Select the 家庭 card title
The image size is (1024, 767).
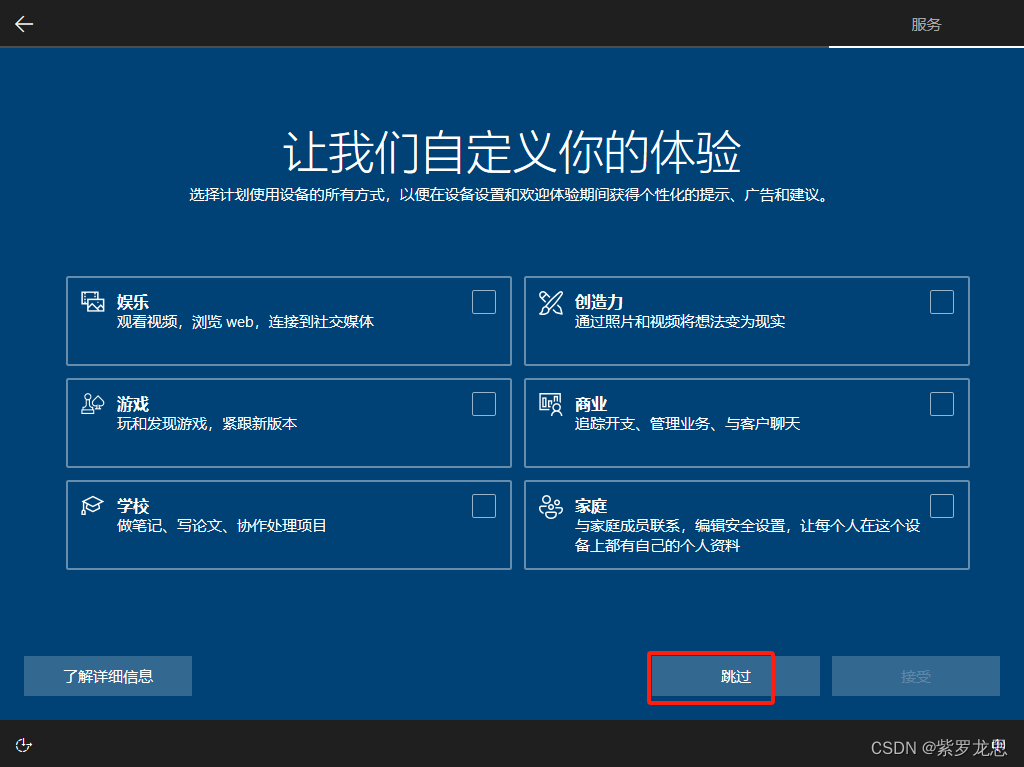pos(590,506)
